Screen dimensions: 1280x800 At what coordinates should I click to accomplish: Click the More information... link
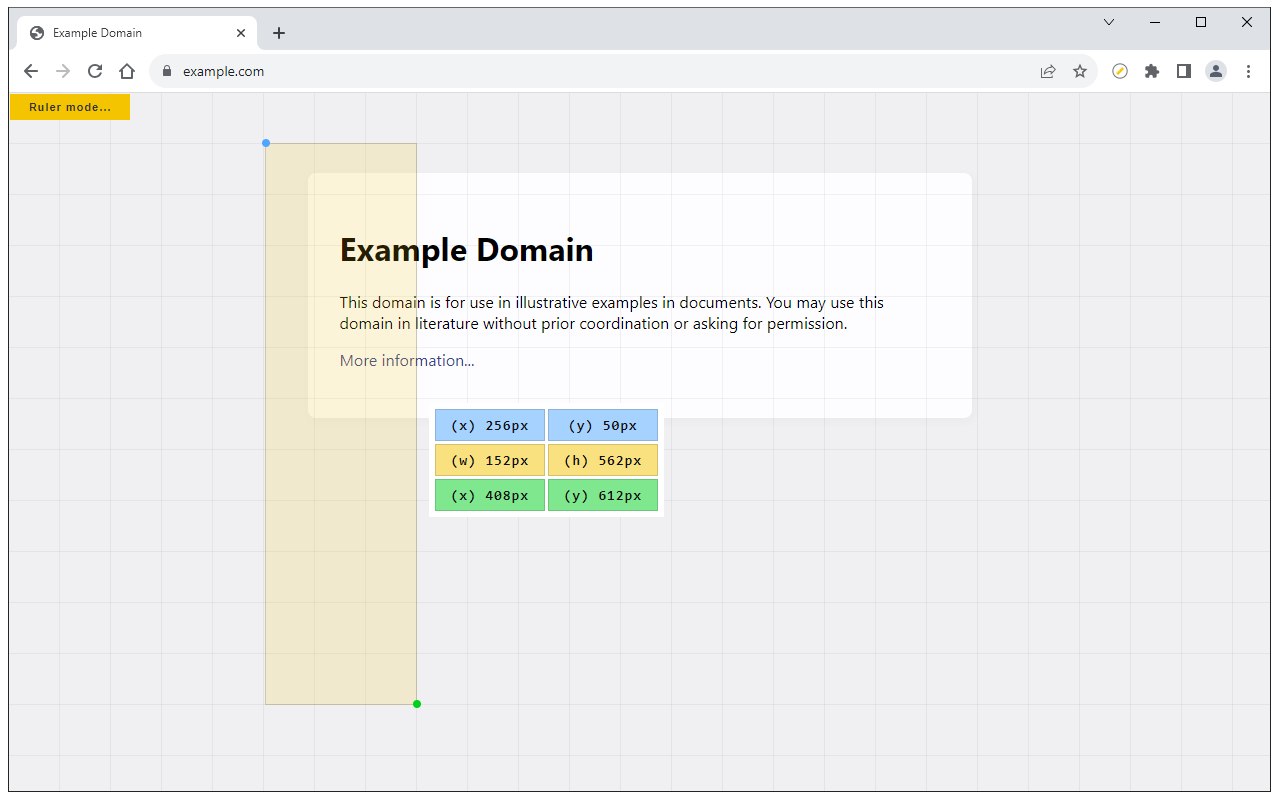click(x=407, y=360)
